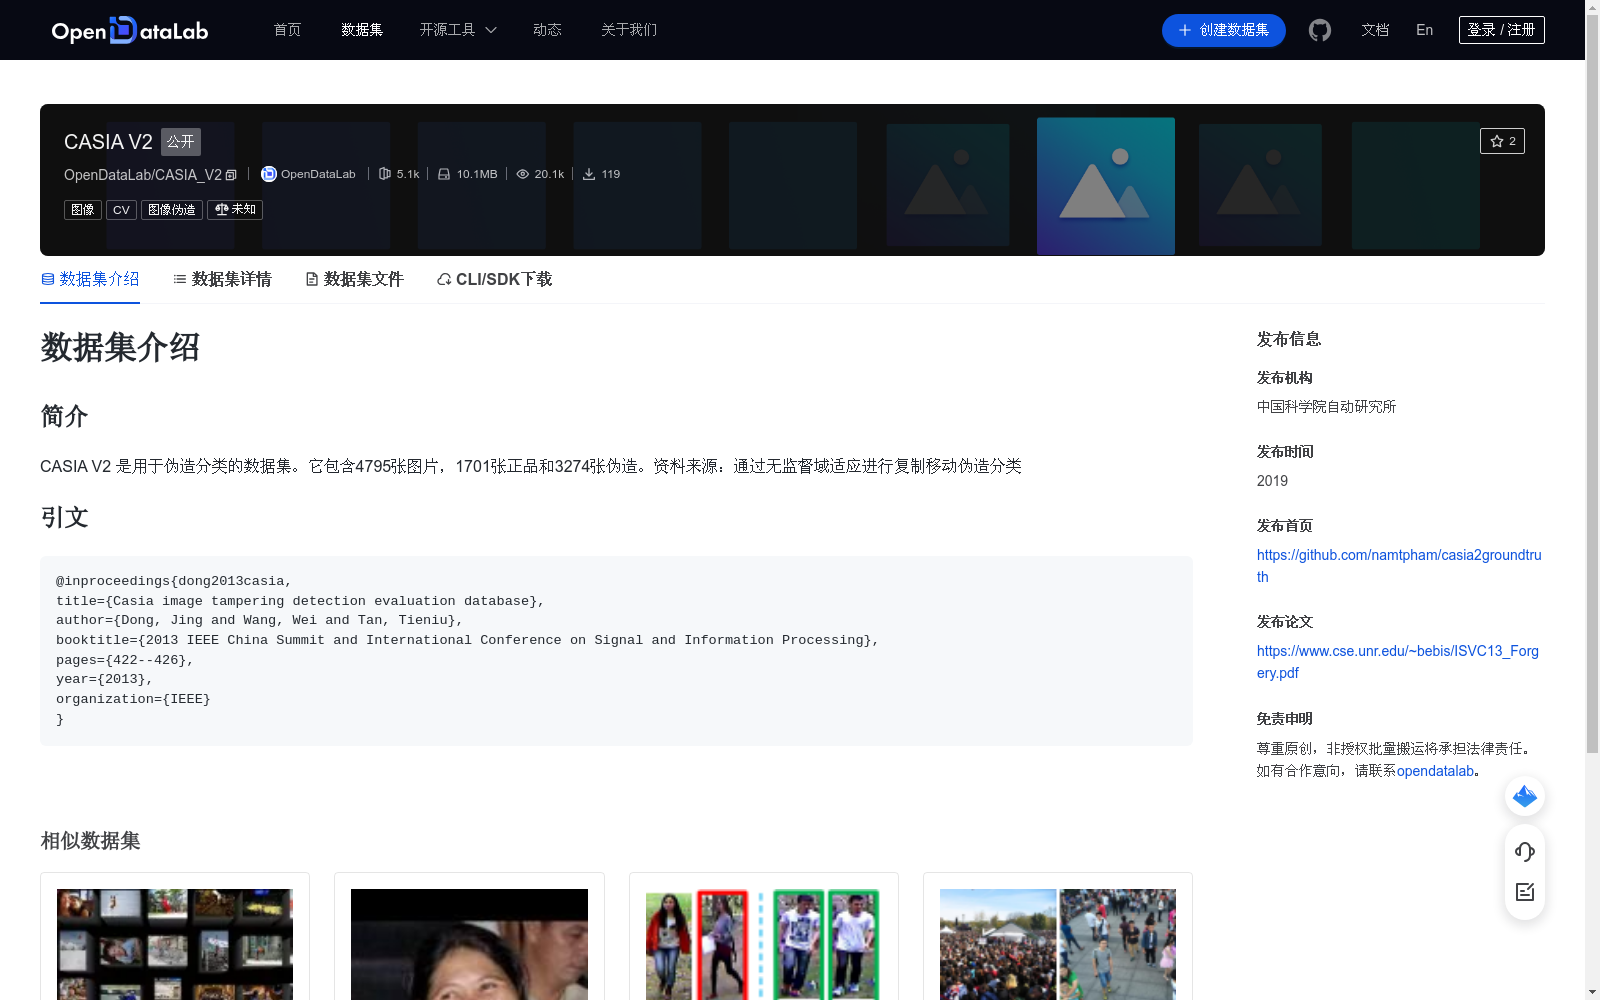Open the GitHub repository icon
Viewport: 1600px width, 1000px height.
tap(1320, 30)
